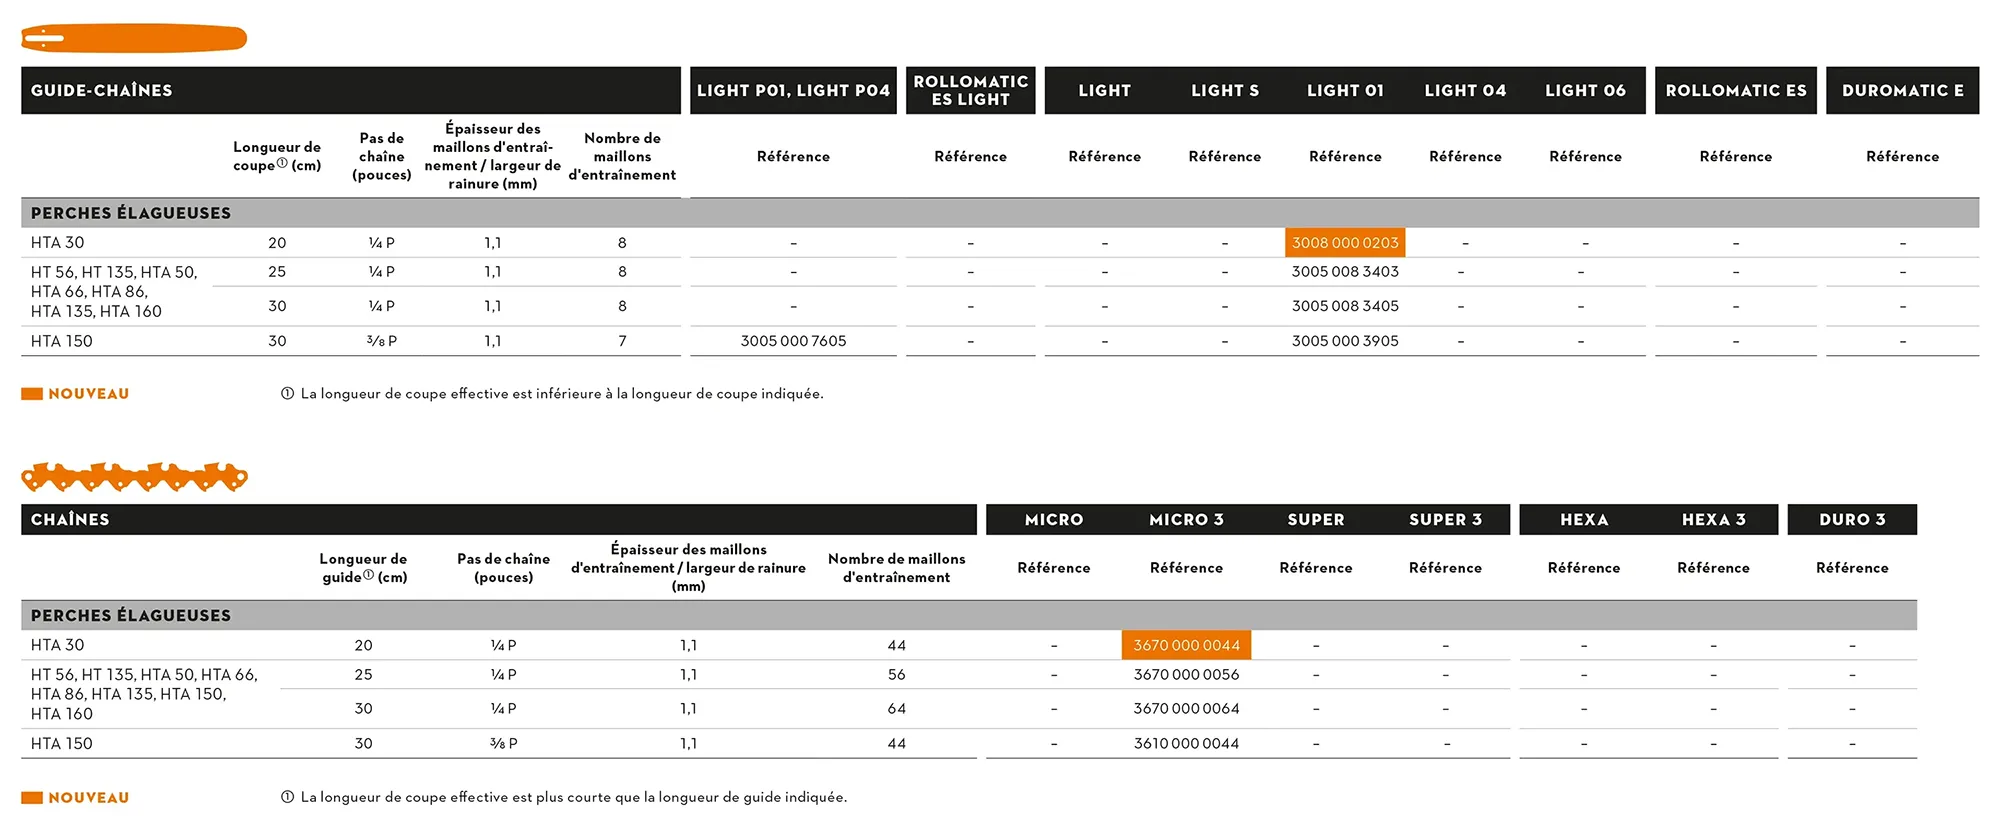Click the DURO 3 column header
This screenshot has width=2000, height=831.
point(1852,519)
